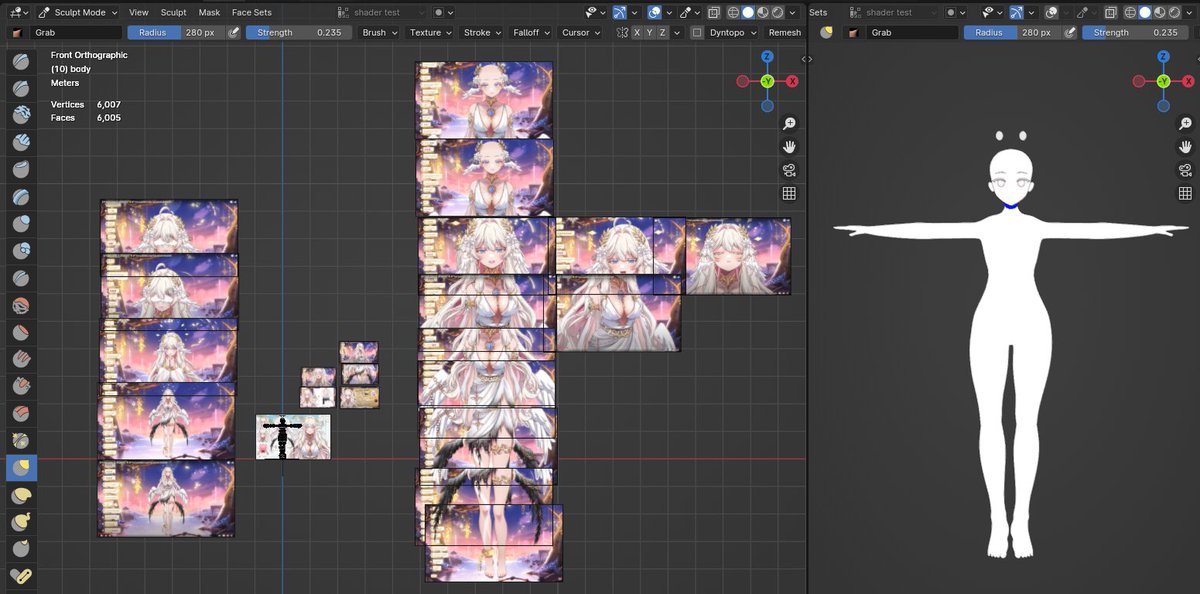This screenshot has height=594, width=1200.
Task: Toggle show overlays button in right viewport header
Action: point(1052,12)
